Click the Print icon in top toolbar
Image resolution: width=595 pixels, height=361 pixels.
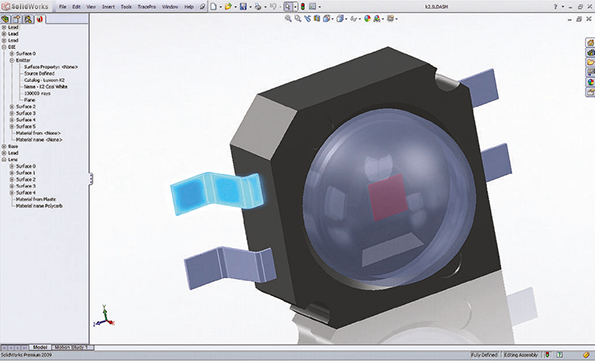point(258,6)
